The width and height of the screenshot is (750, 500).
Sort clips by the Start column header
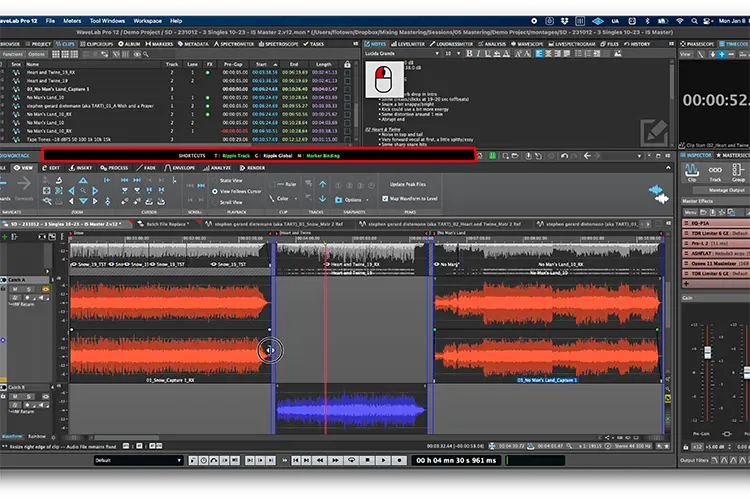[261, 64]
